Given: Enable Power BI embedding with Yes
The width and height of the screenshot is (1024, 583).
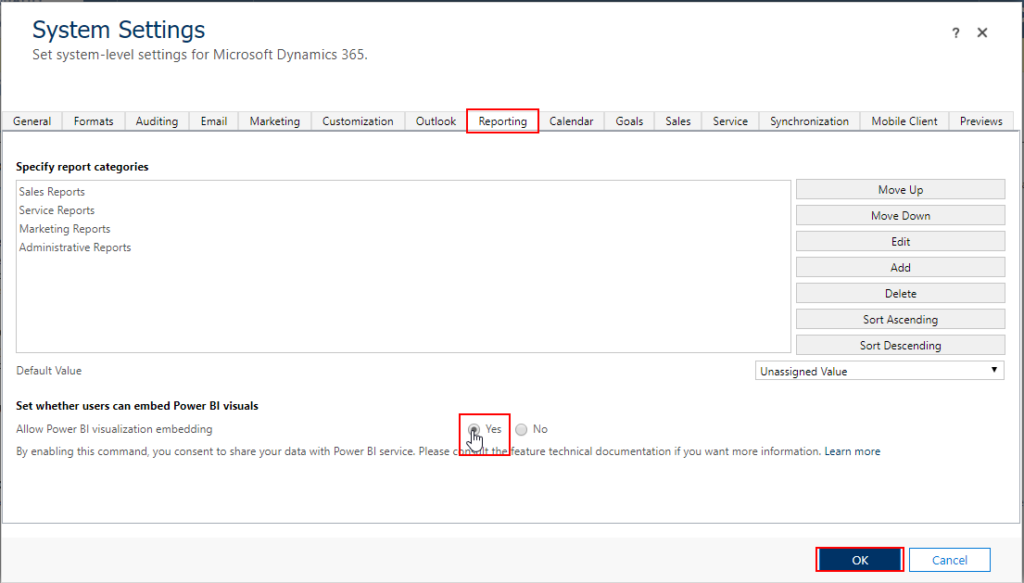Looking at the screenshot, I should (x=474, y=430).
